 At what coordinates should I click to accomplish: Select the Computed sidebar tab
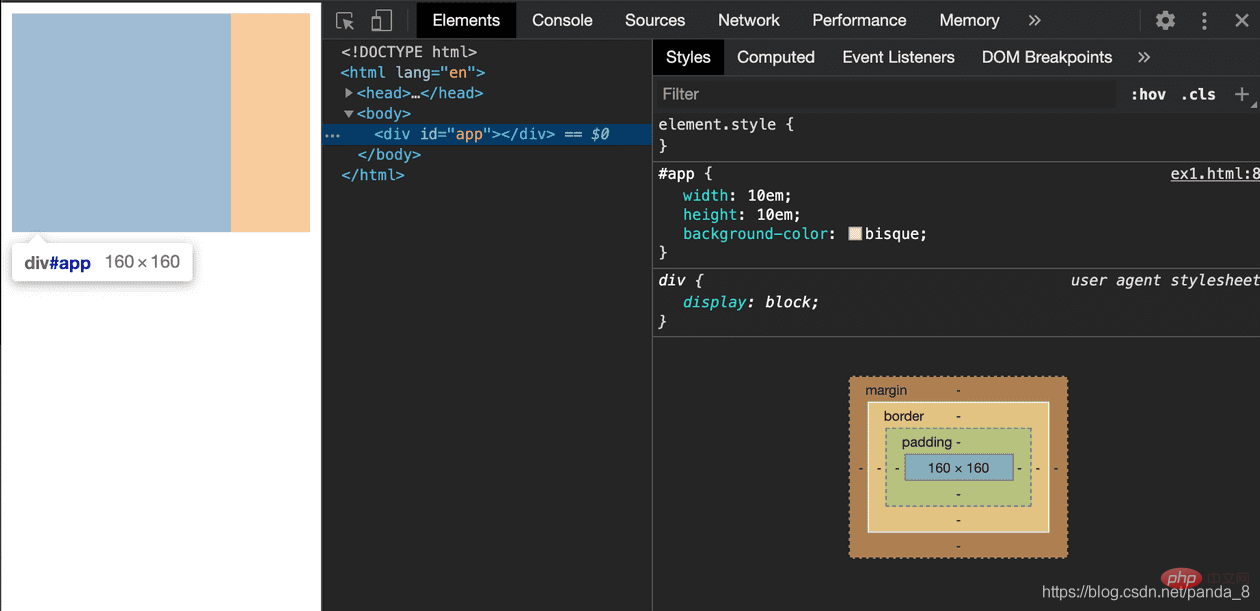[x=776, y=57]
